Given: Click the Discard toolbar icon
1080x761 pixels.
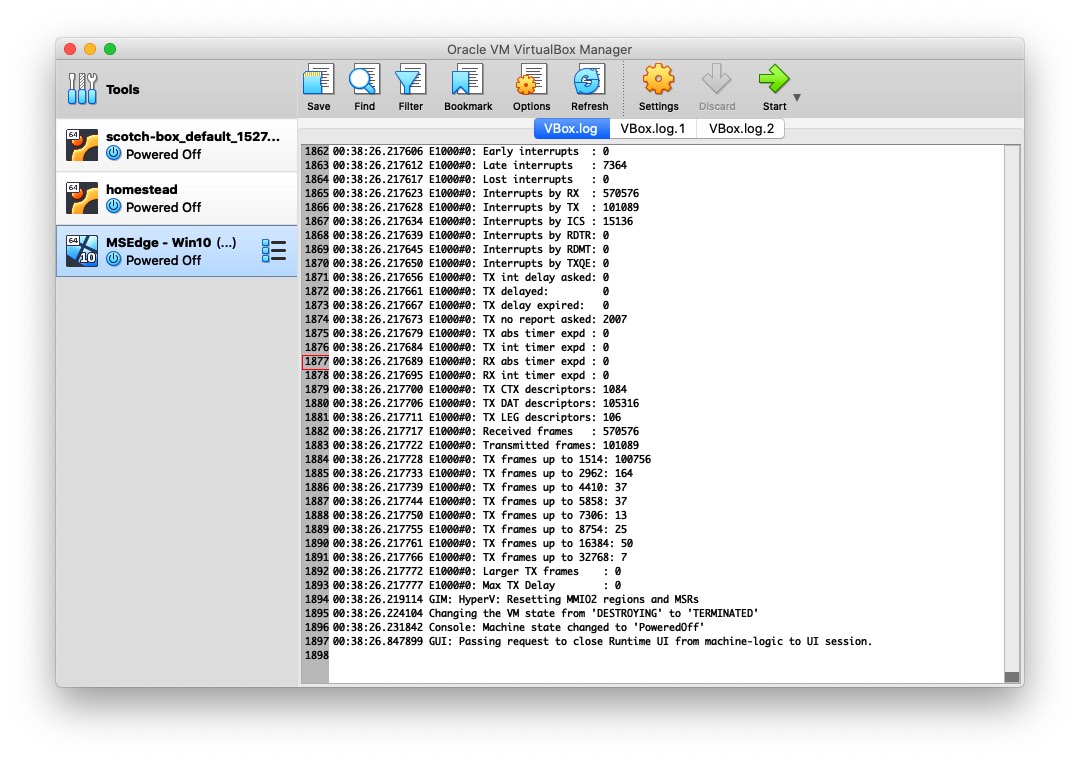Looking at the screenshot, I should pos(716,80).
